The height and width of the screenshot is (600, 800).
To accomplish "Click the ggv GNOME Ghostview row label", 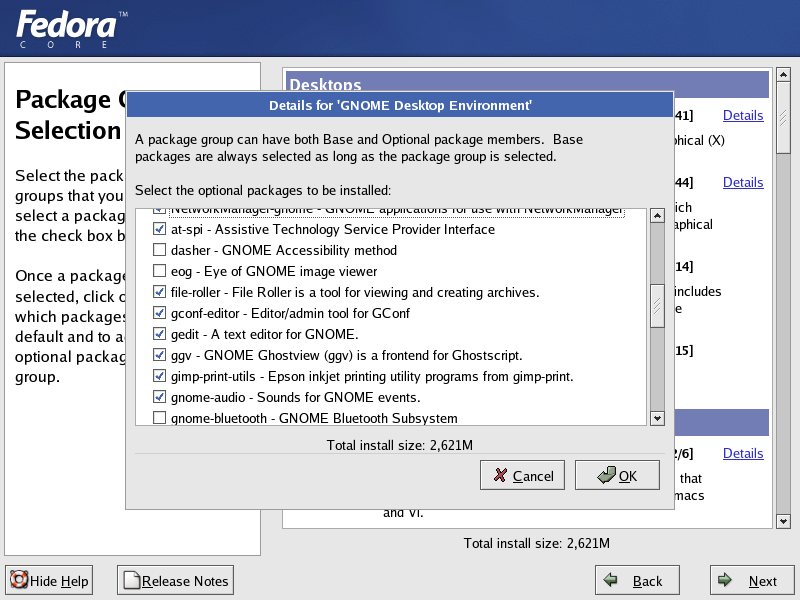I will (346, 355).
